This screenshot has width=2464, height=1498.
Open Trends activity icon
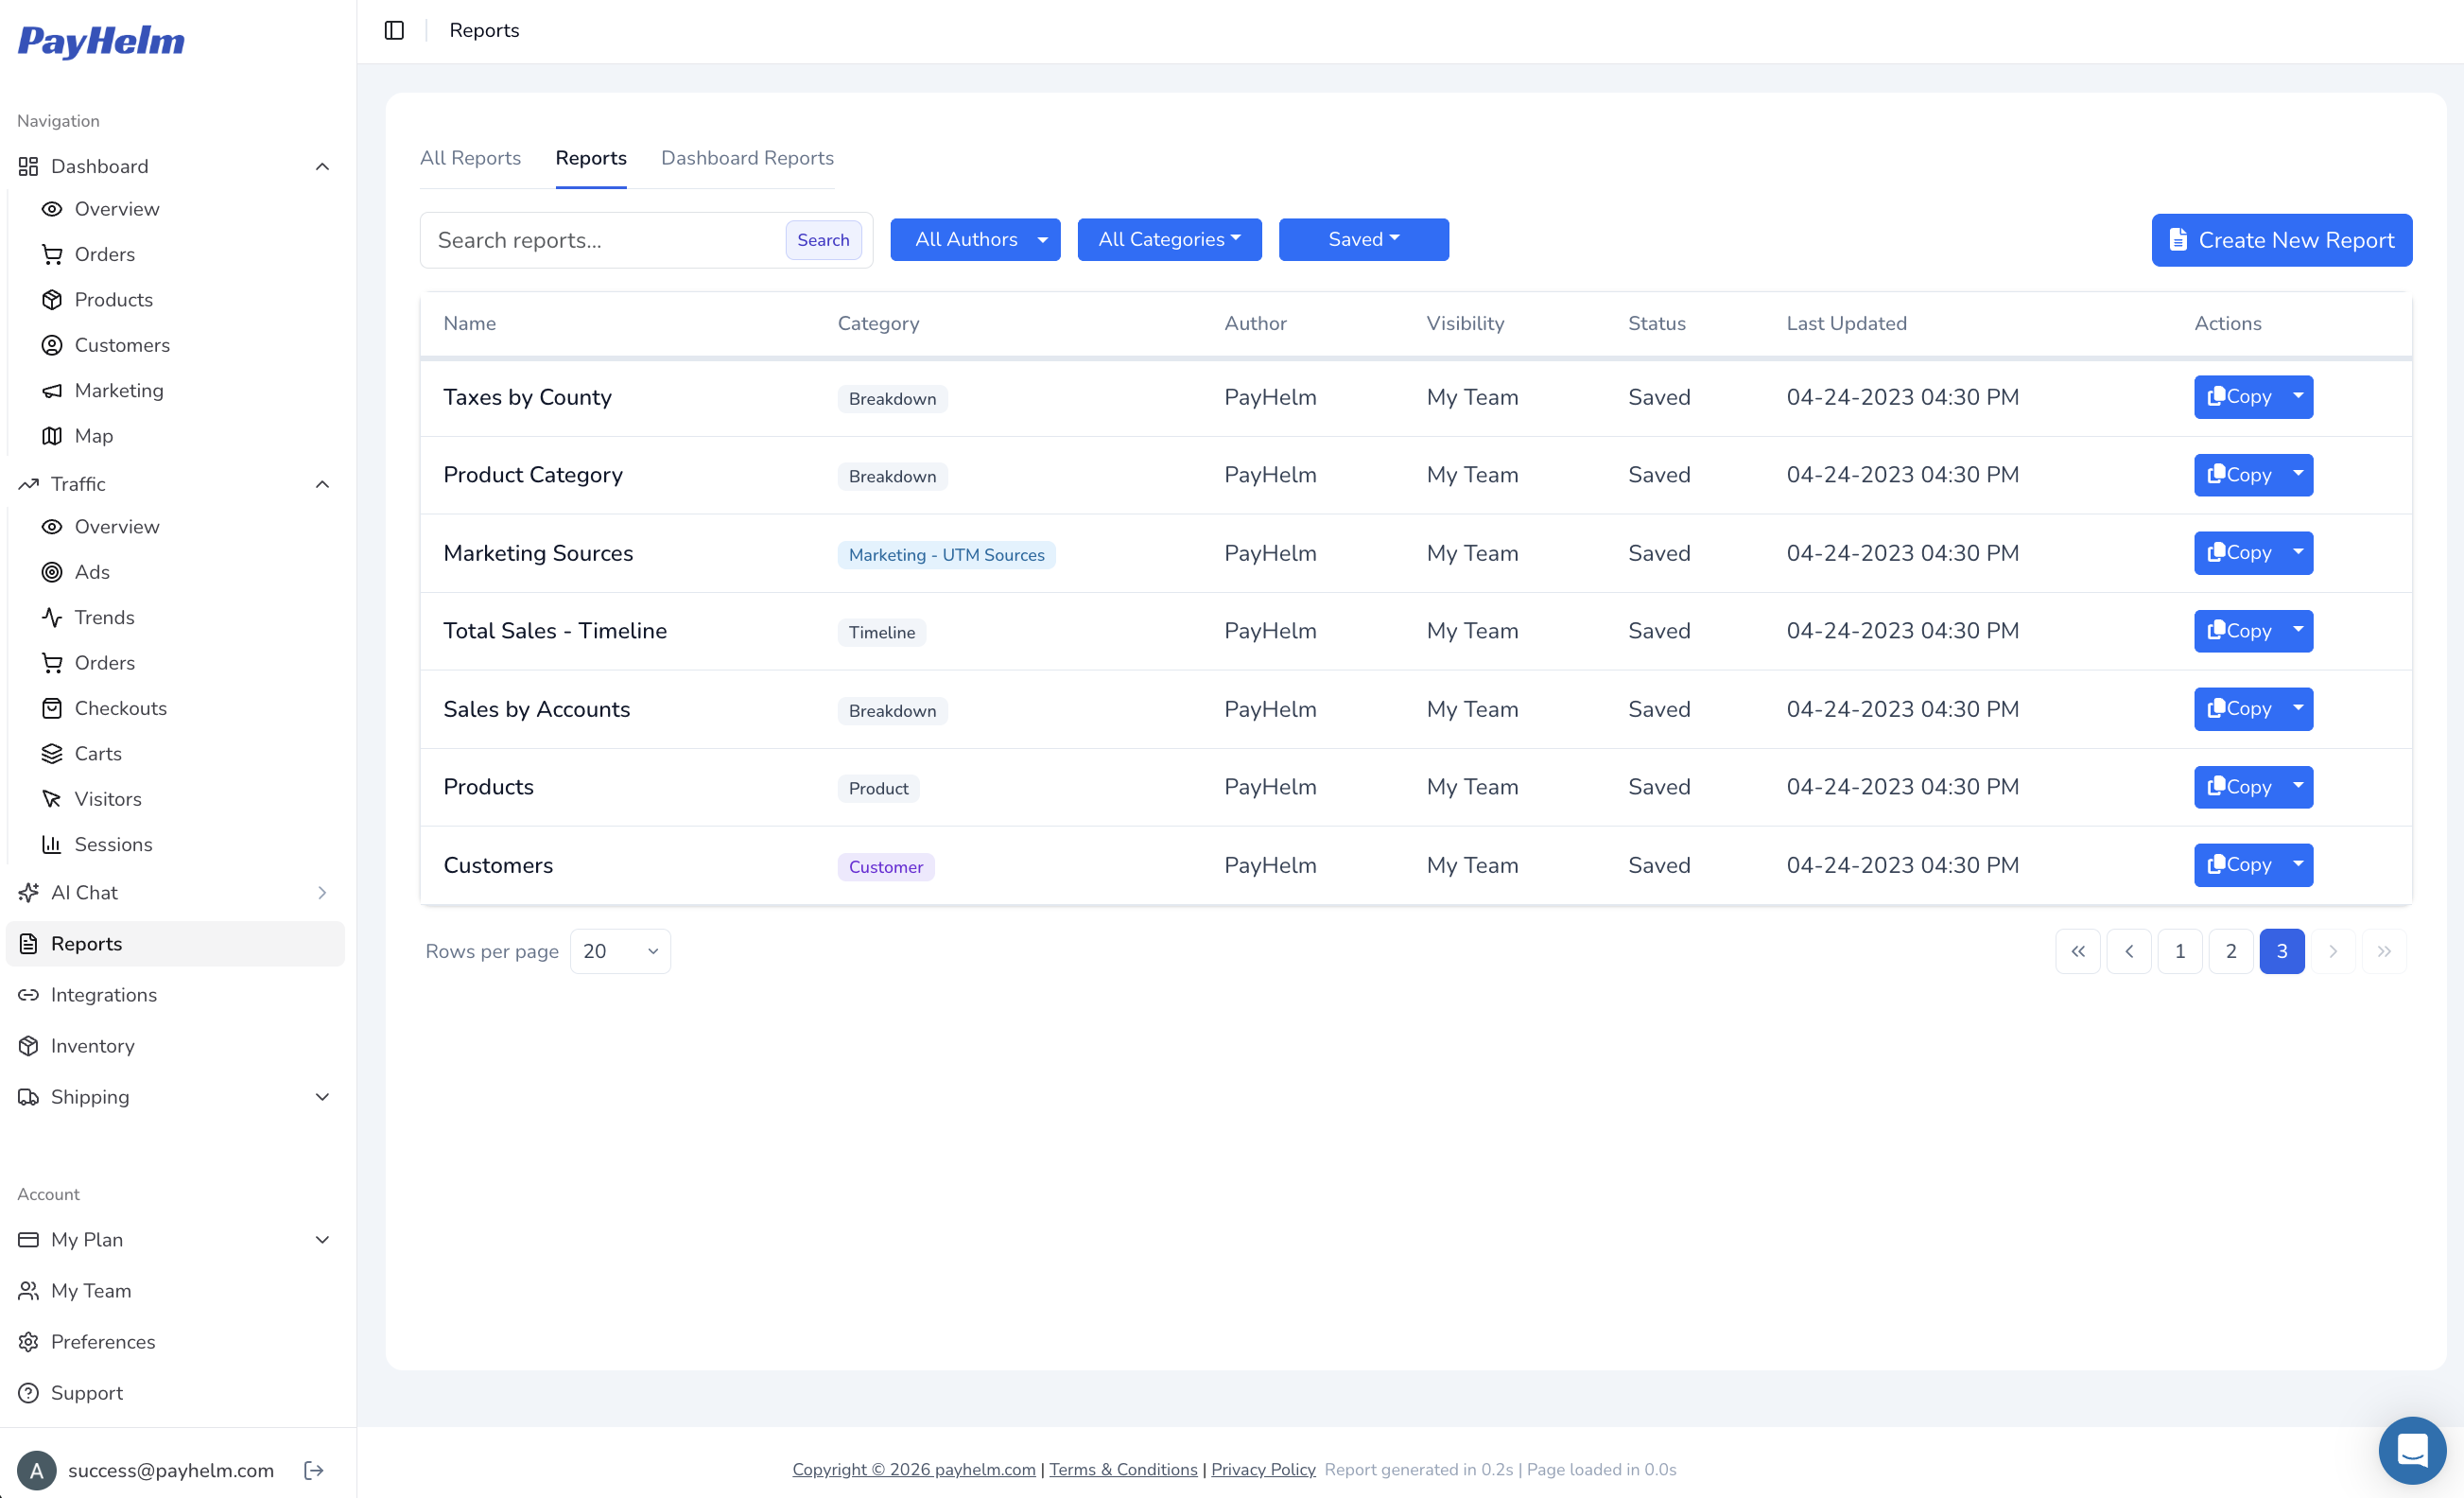tap(52, 617)
